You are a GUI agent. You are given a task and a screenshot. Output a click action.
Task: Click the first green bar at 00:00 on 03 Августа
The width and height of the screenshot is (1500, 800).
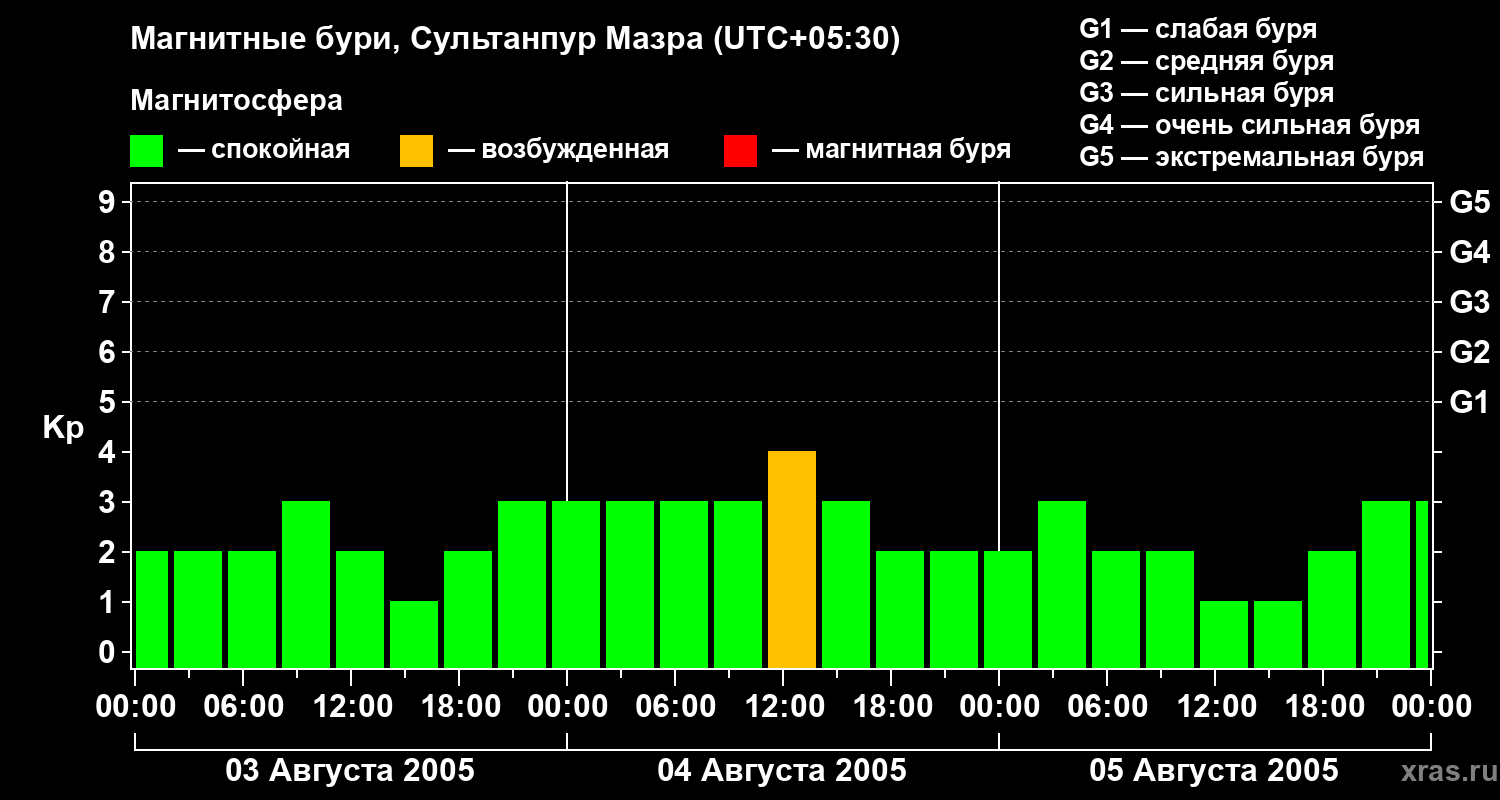152,609
